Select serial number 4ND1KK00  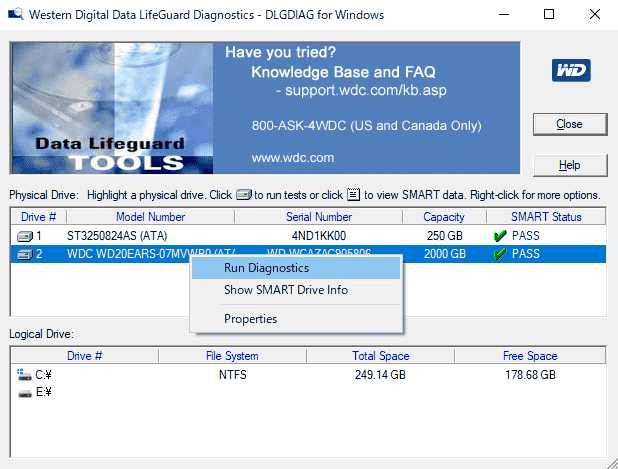click(x=319, y=236)
